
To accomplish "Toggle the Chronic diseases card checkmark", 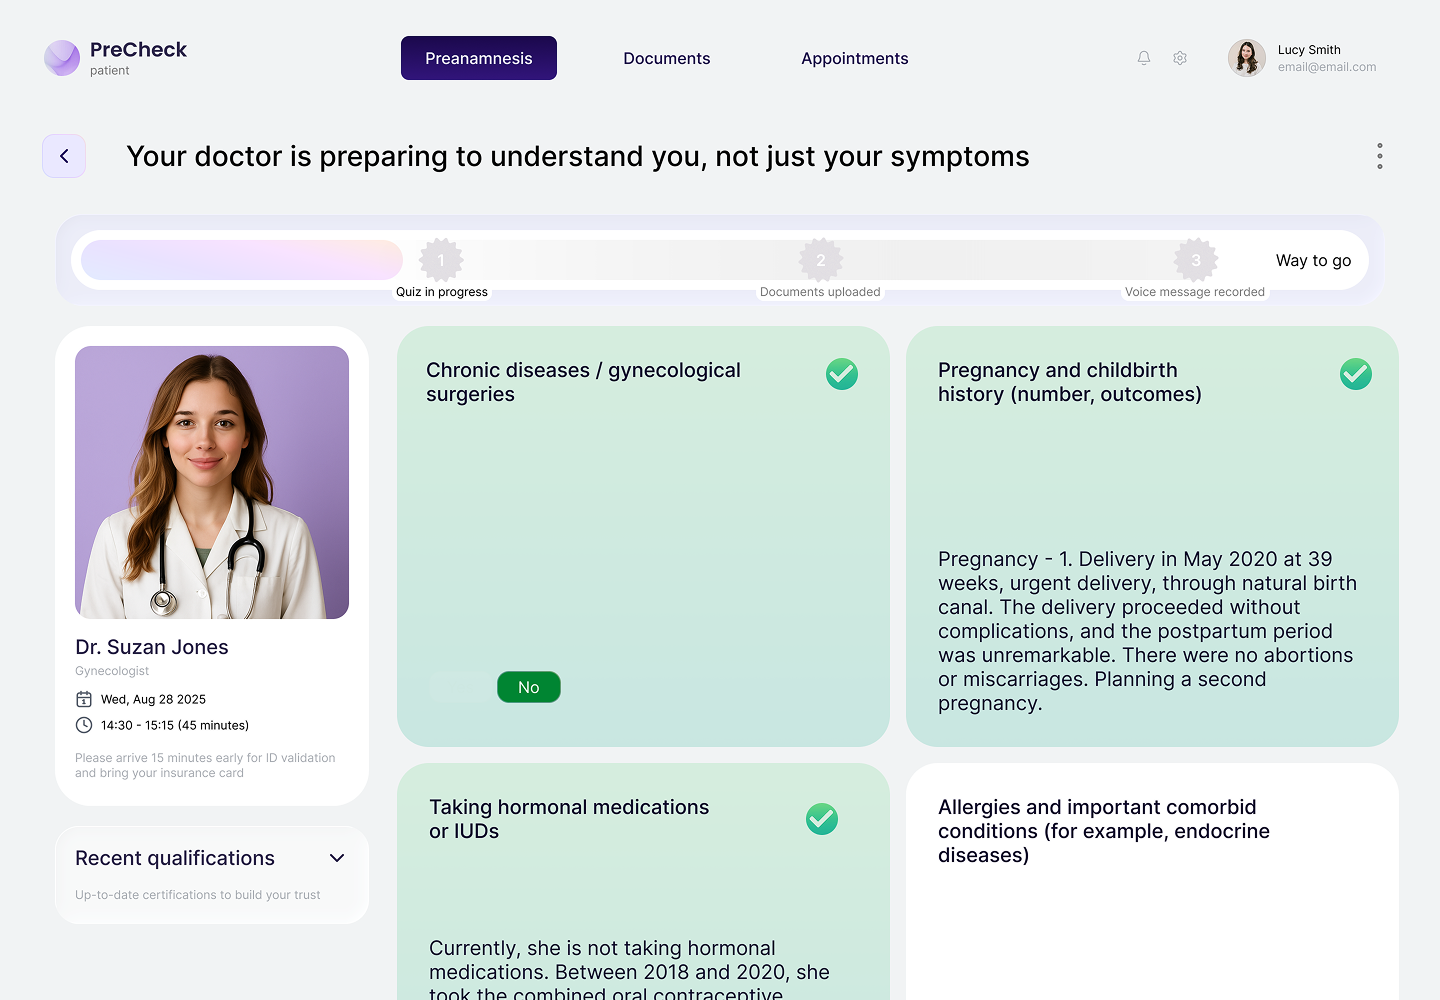I will (842, 374).
